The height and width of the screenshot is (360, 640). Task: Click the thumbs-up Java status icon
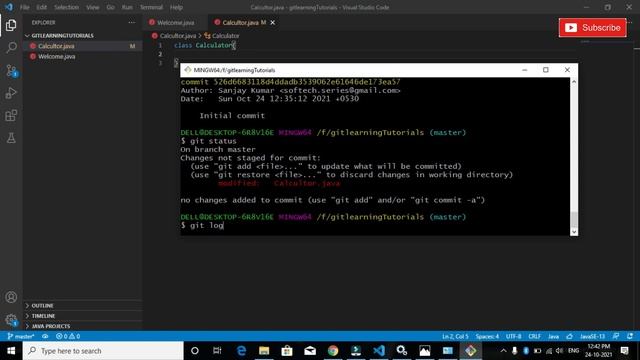569,336
